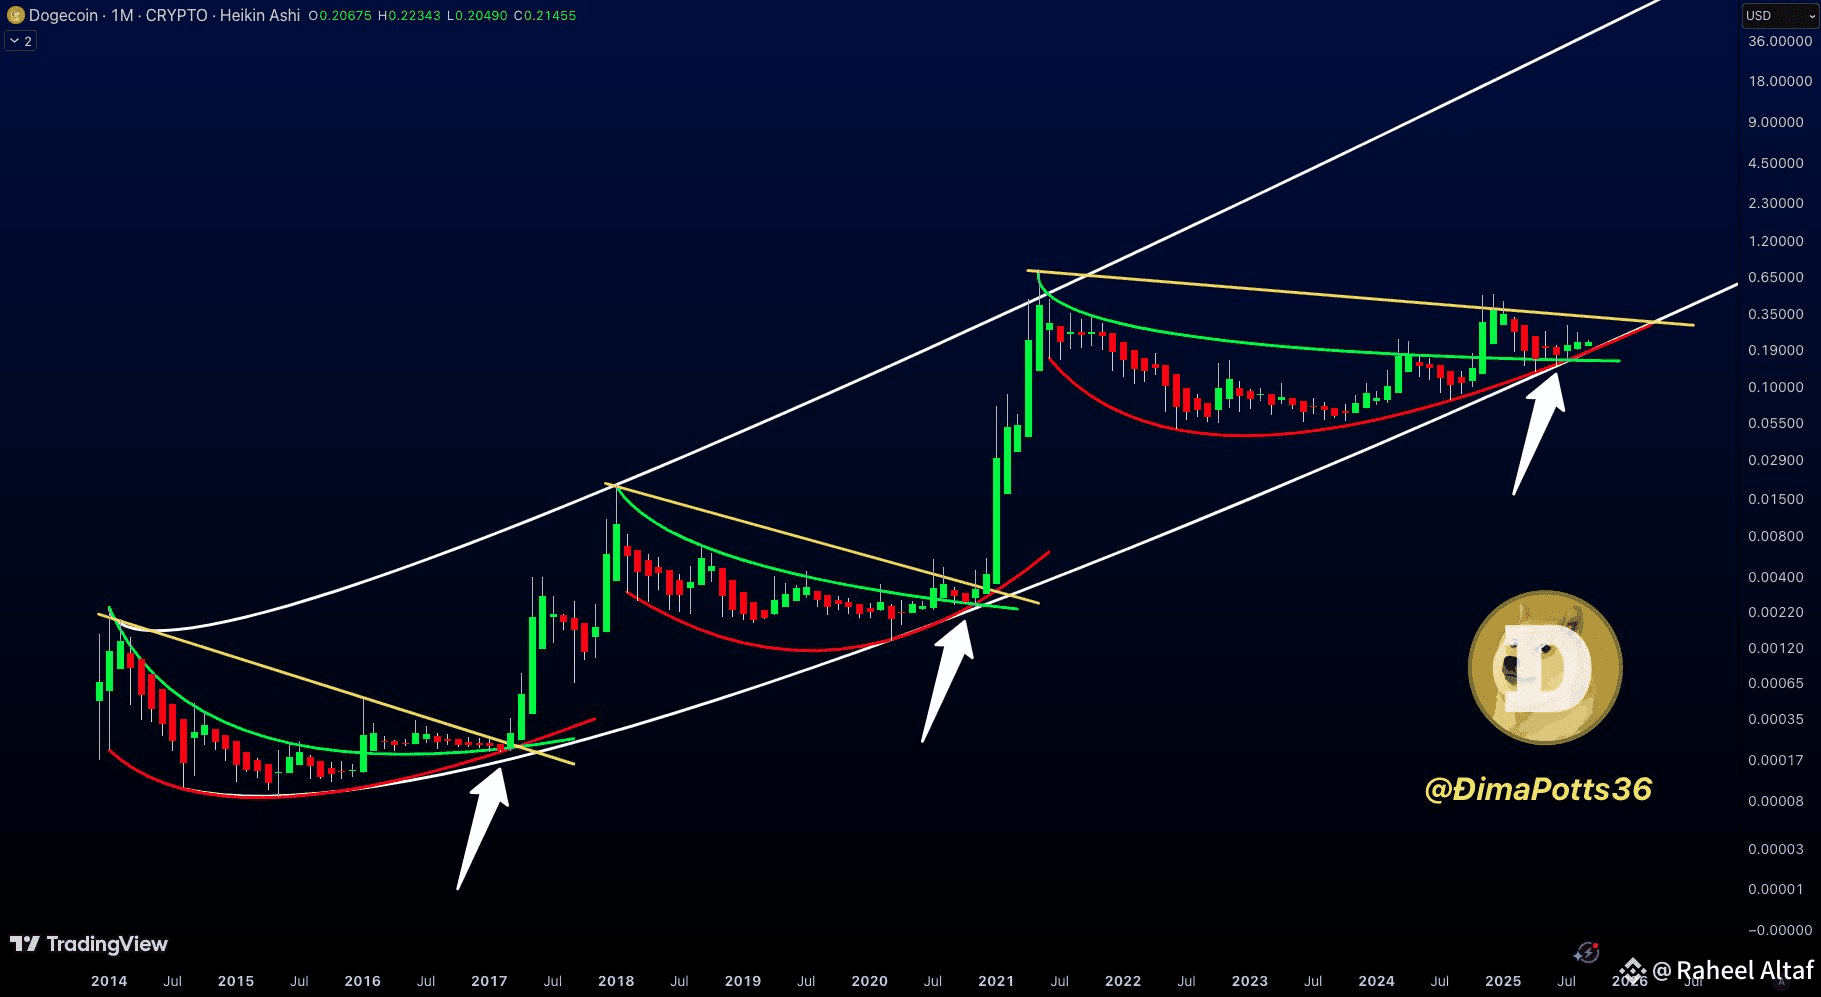Click the 1M interval in chart legend
The height and width of the screenshot is (997, 1821).
pyautogui.click(x=122, y=15)
